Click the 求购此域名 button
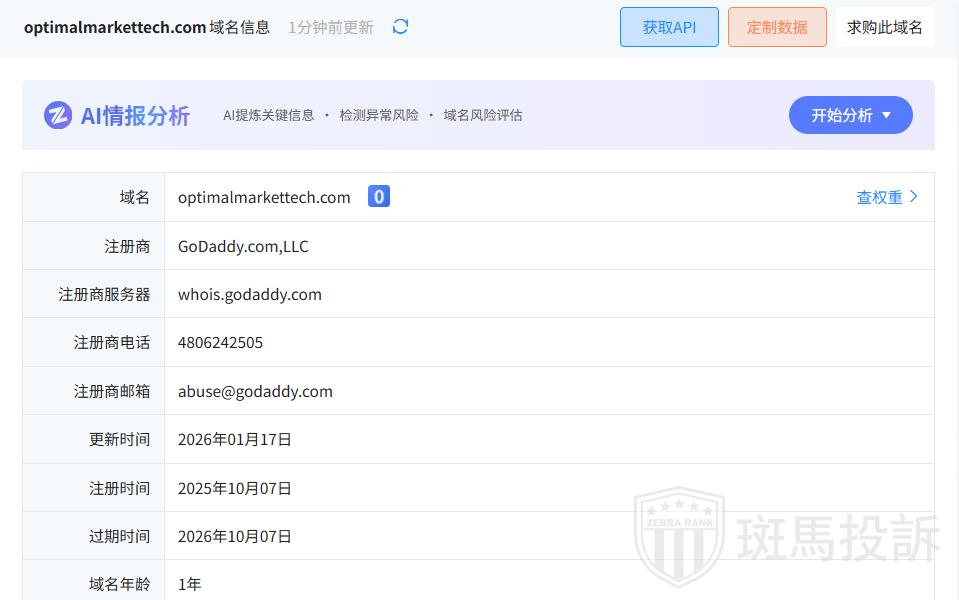The width and height of the screenshot is (959, 600). click(x=884, y=27)
